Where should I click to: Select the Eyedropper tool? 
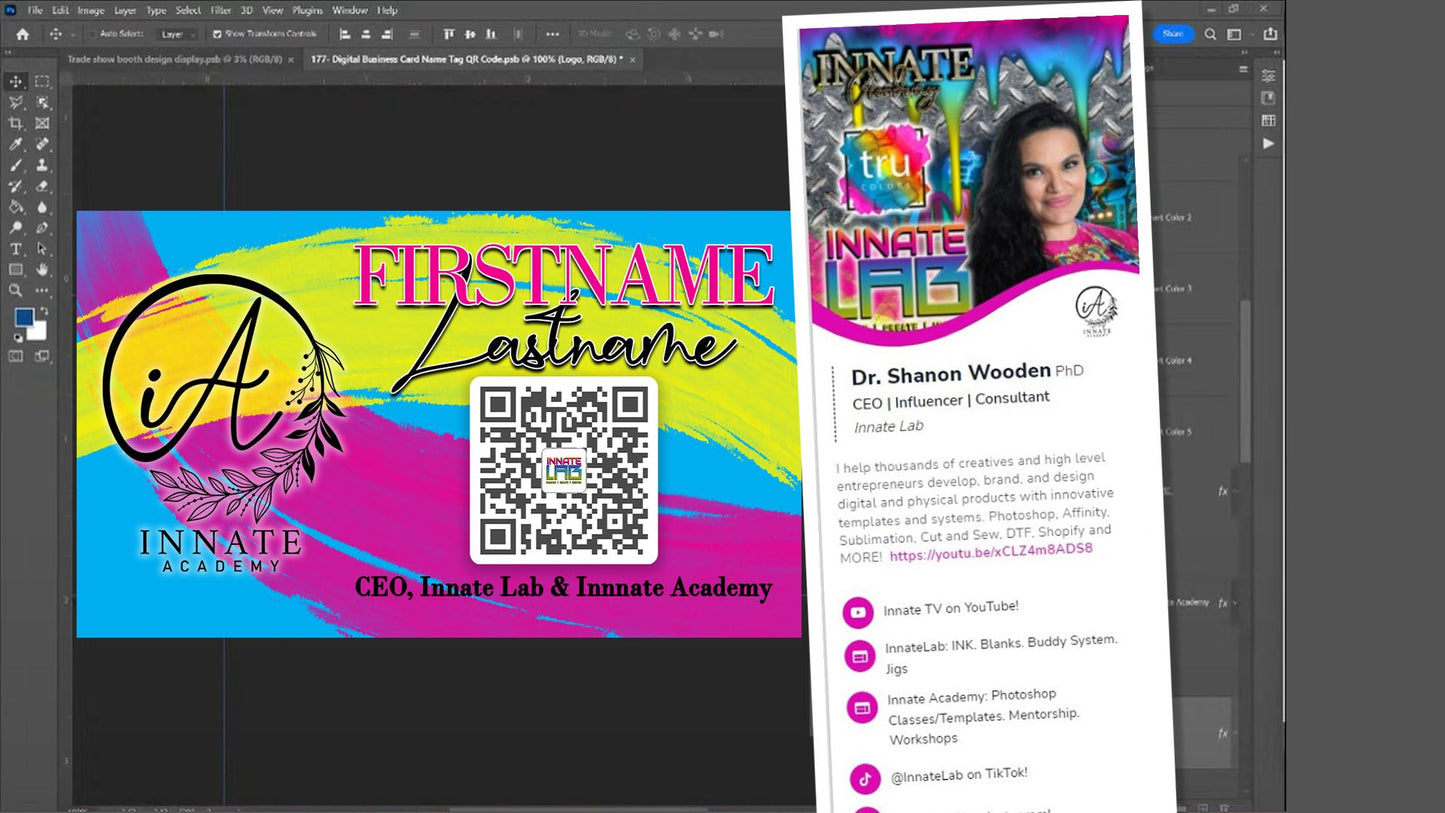point(16,144)
